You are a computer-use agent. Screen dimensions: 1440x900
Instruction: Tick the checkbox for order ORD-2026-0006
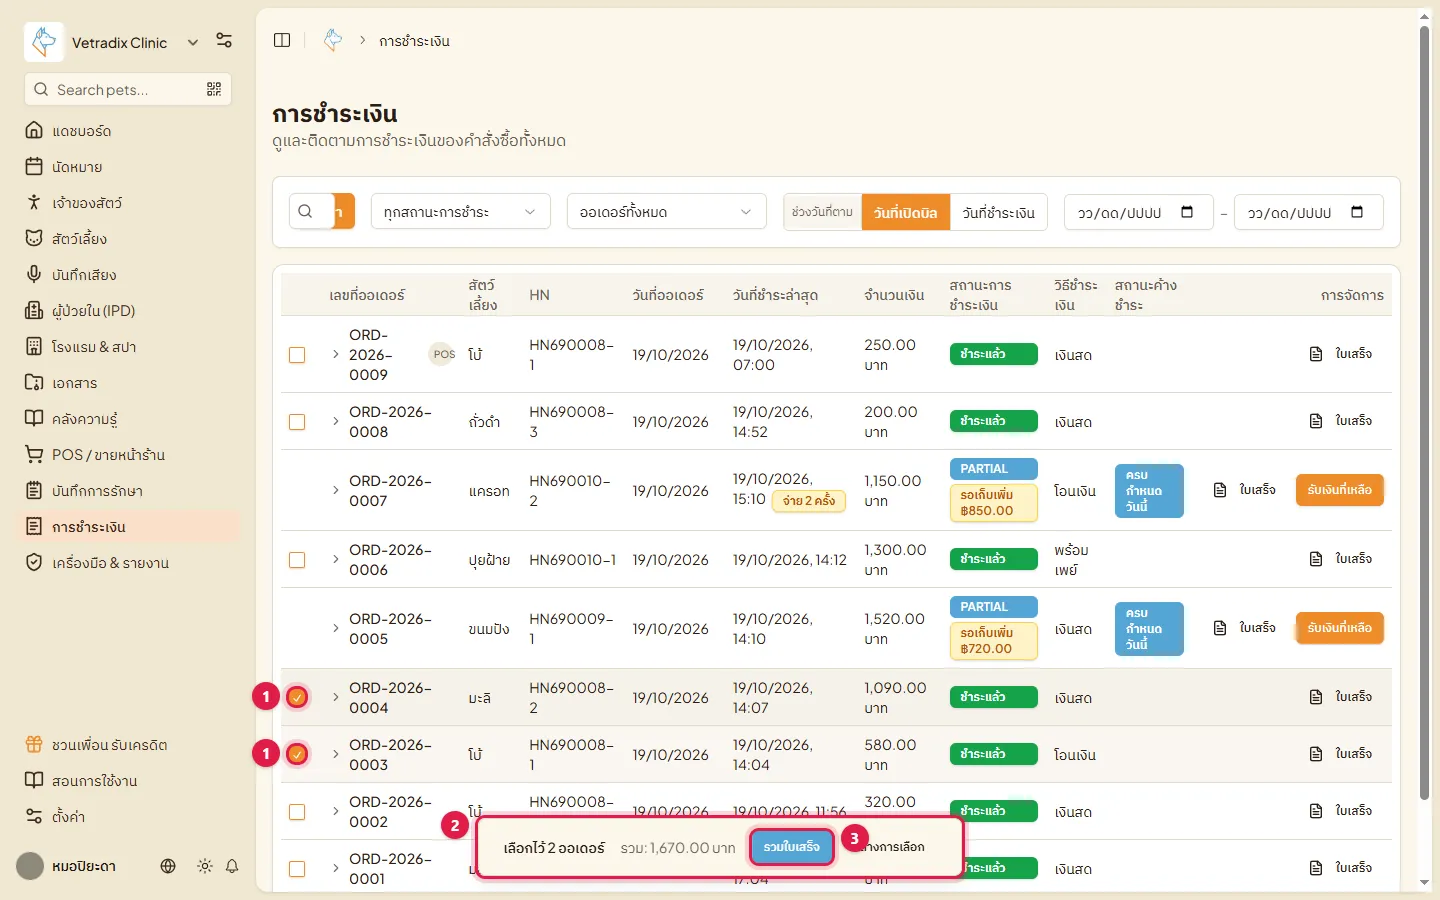(x=297, y=560)
